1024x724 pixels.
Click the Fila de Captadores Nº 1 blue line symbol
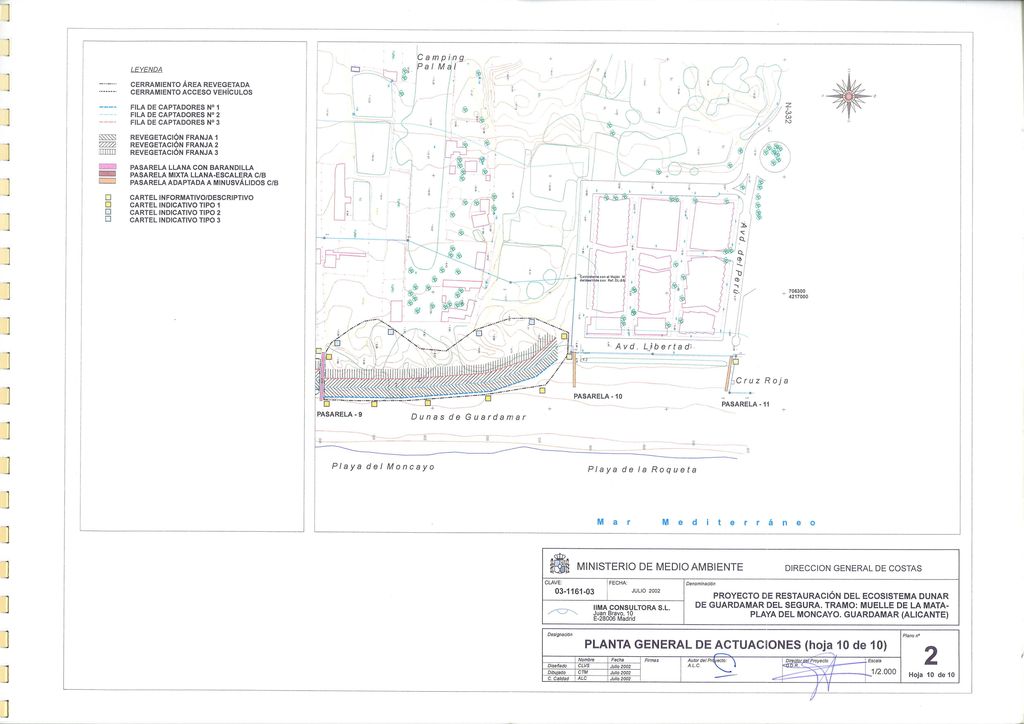click(x=109, y=106)
